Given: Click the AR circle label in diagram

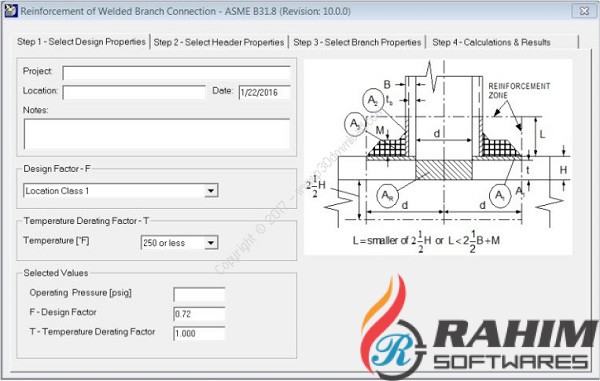Looking at the screenshot, I should [x=387, y=196].
